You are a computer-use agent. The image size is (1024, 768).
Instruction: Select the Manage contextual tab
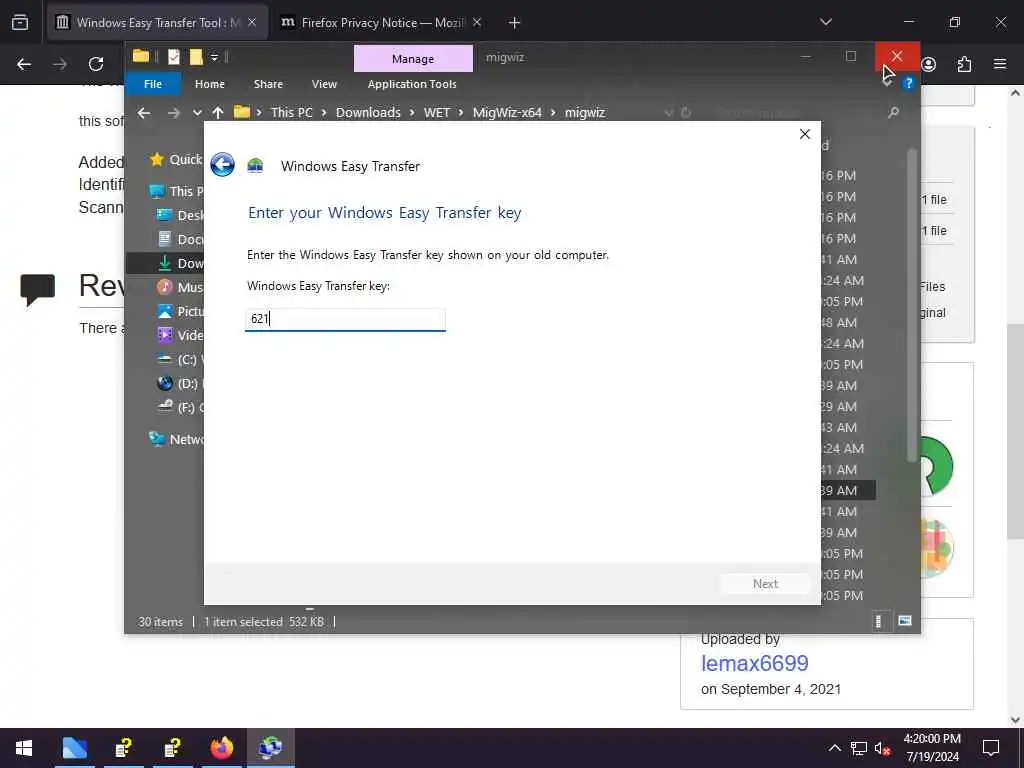pos(413,59)
